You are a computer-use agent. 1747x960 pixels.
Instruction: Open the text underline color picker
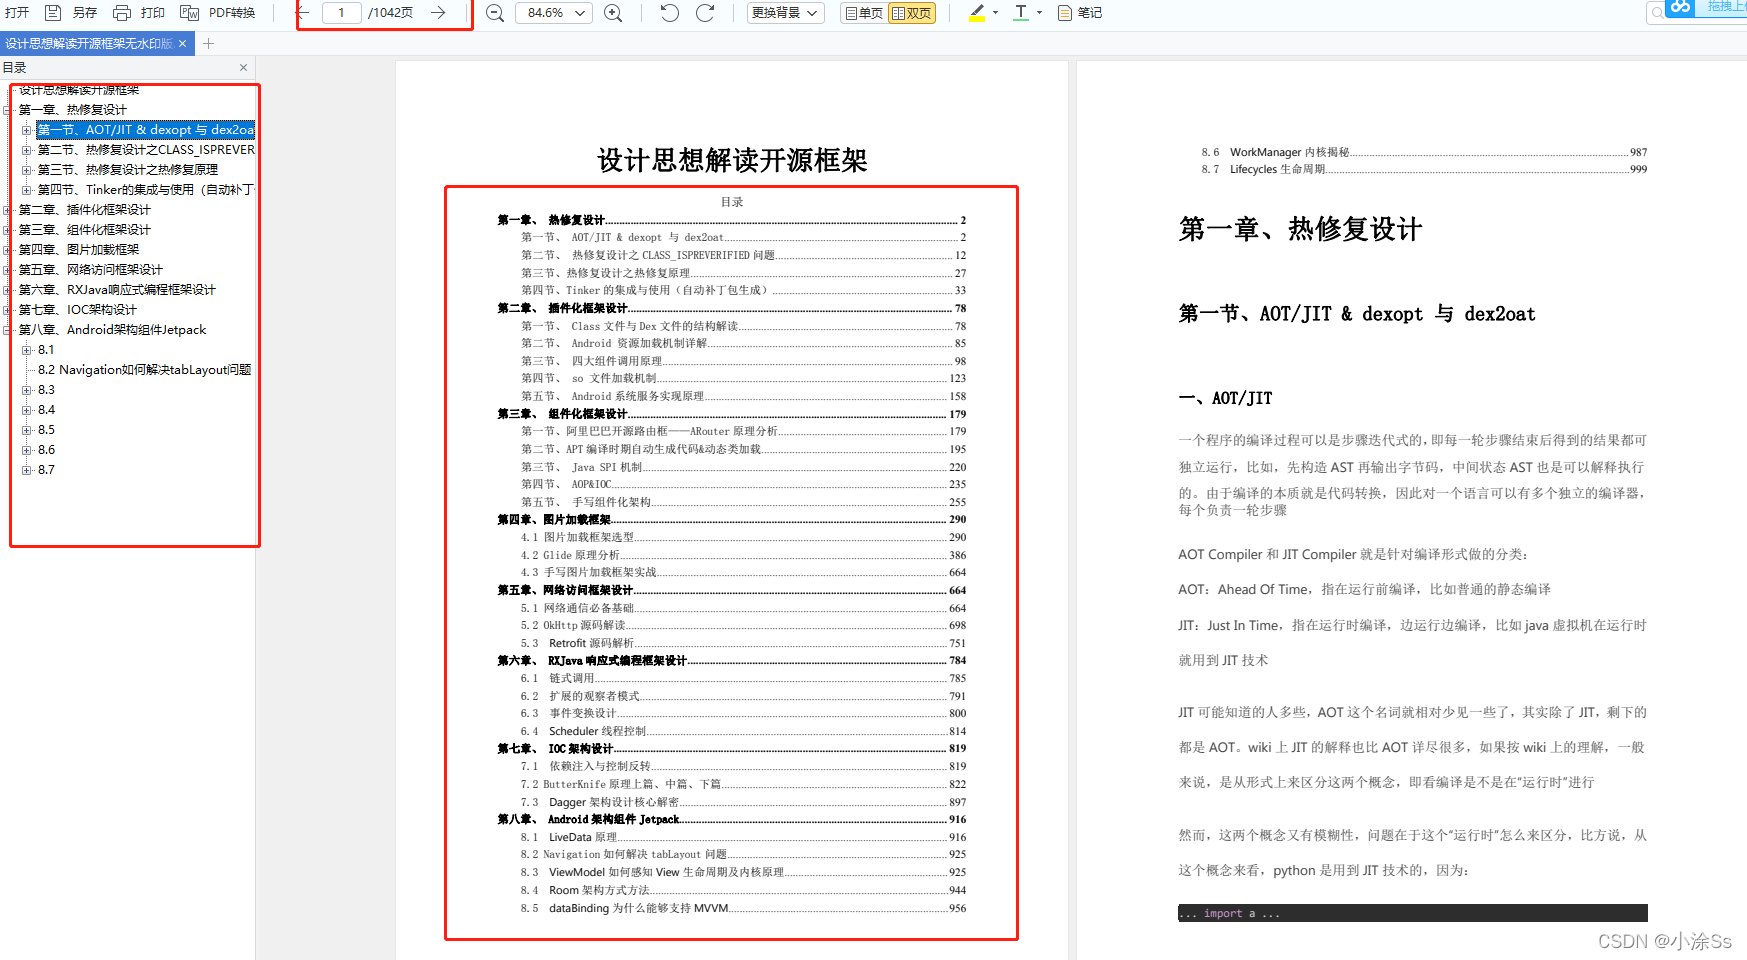pyautogui.click(x=1037, y=13)
